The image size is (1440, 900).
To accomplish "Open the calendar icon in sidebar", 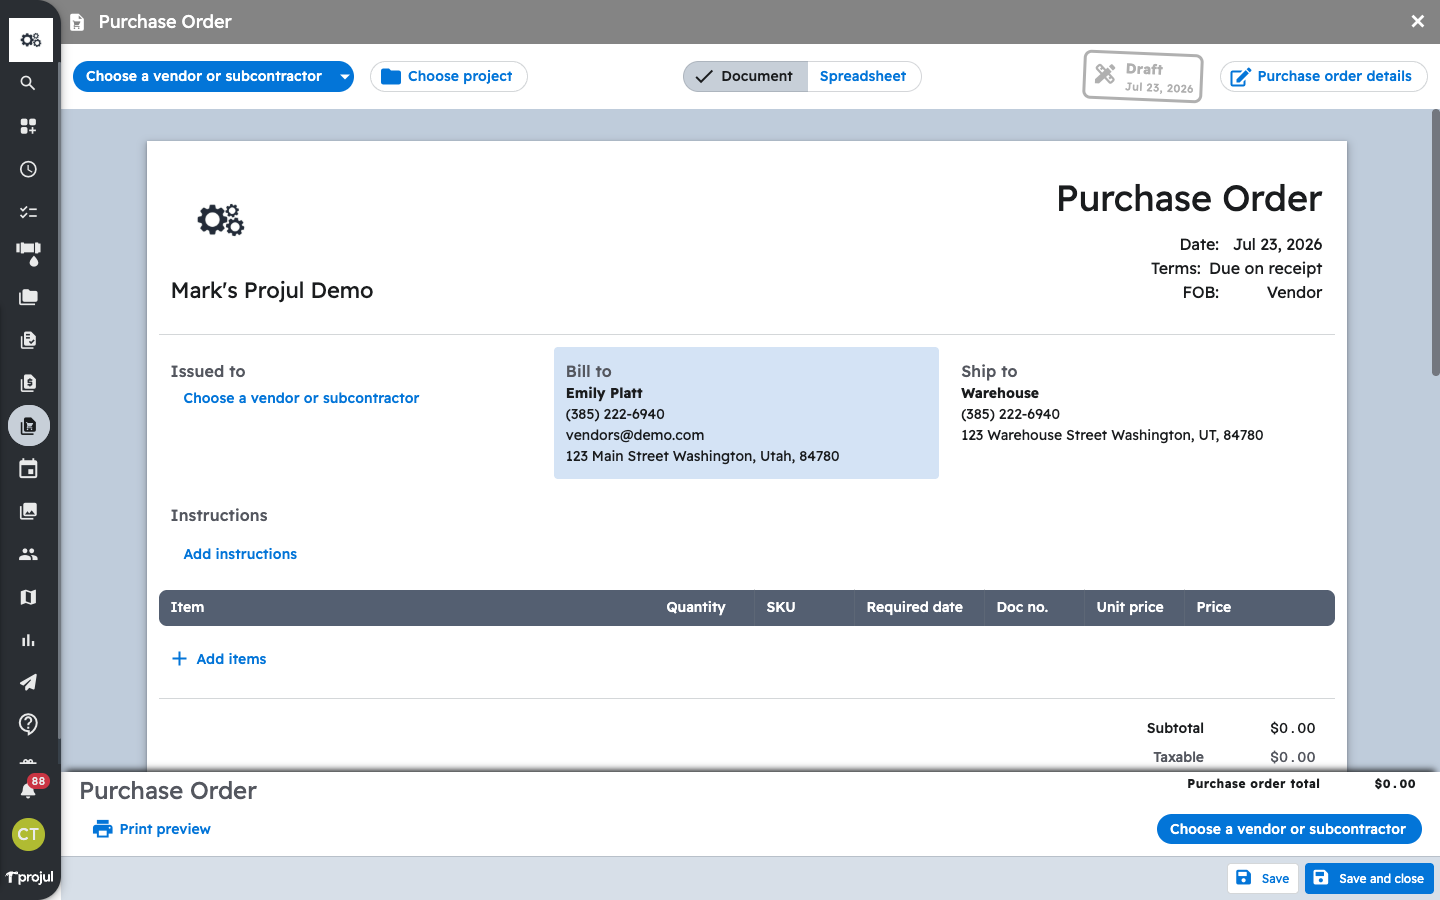I will (x=28, y=468).
